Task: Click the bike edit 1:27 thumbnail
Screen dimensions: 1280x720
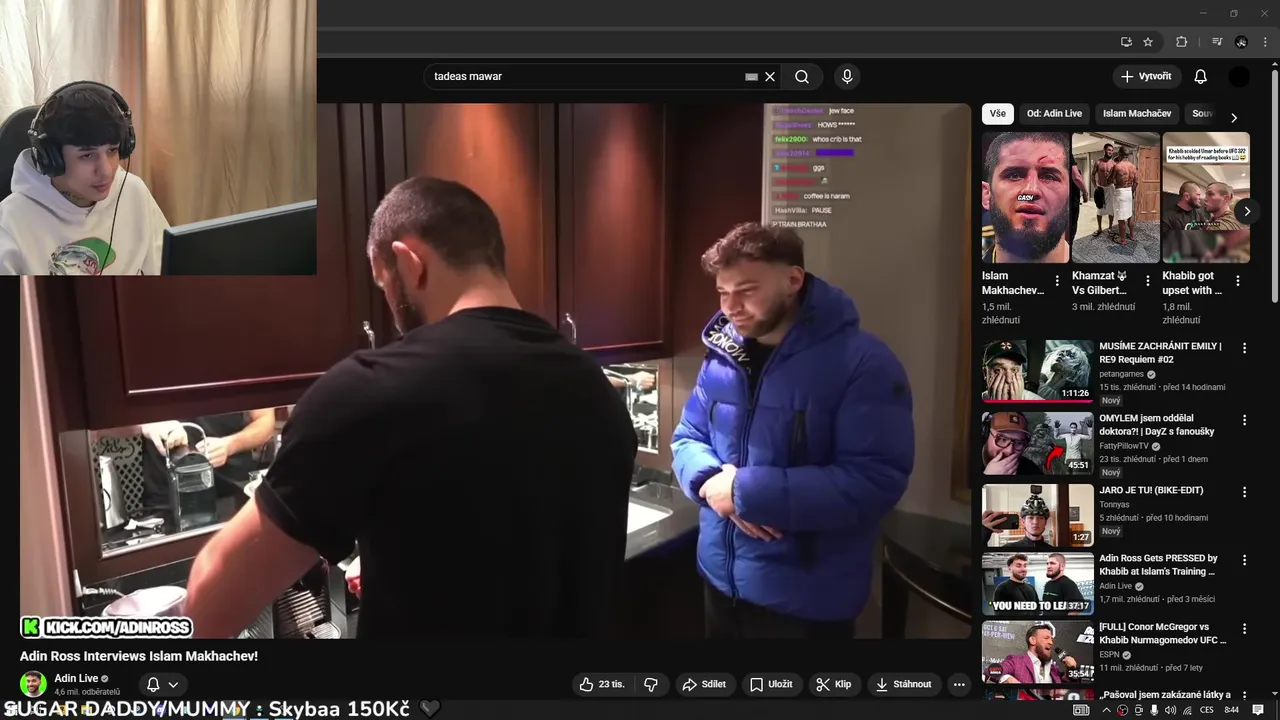Action: (x=1038, y=515)
